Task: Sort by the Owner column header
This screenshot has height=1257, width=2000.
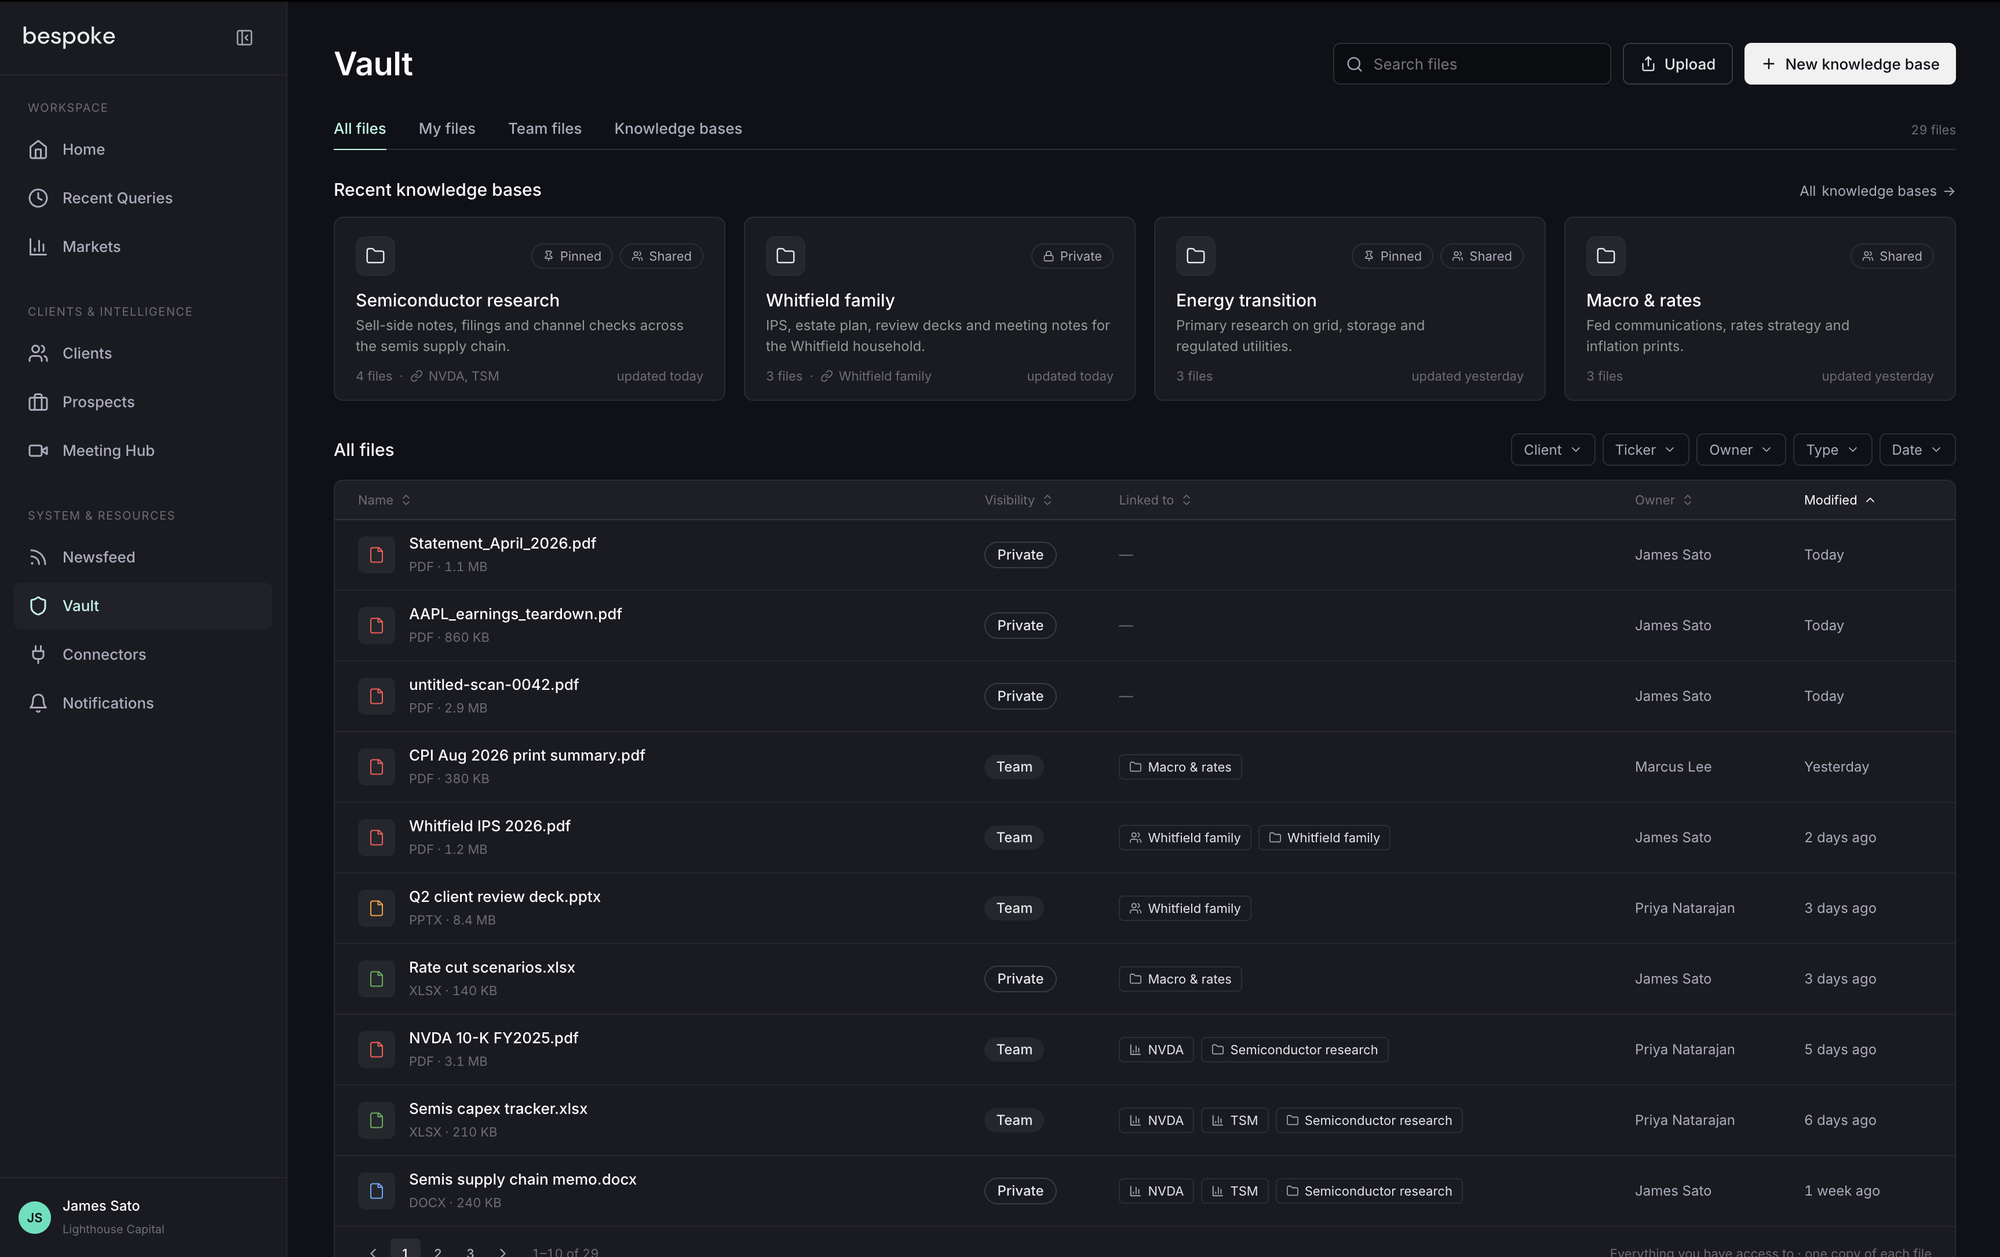Action: pyautogui.click(x=1663, y=500)
